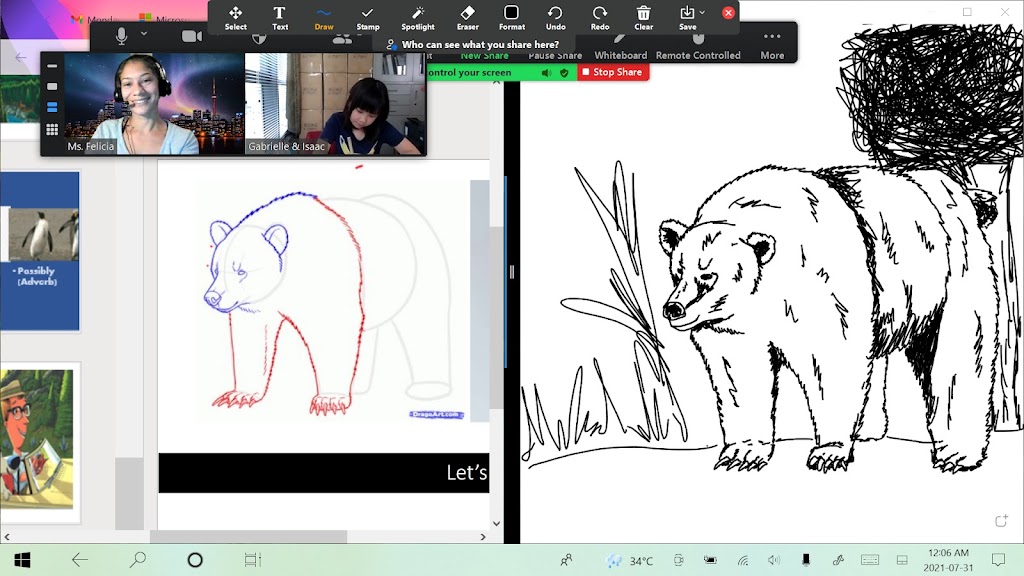
Task: Mute the microphone in Zoom controls
Action: [x=121, y=36]
